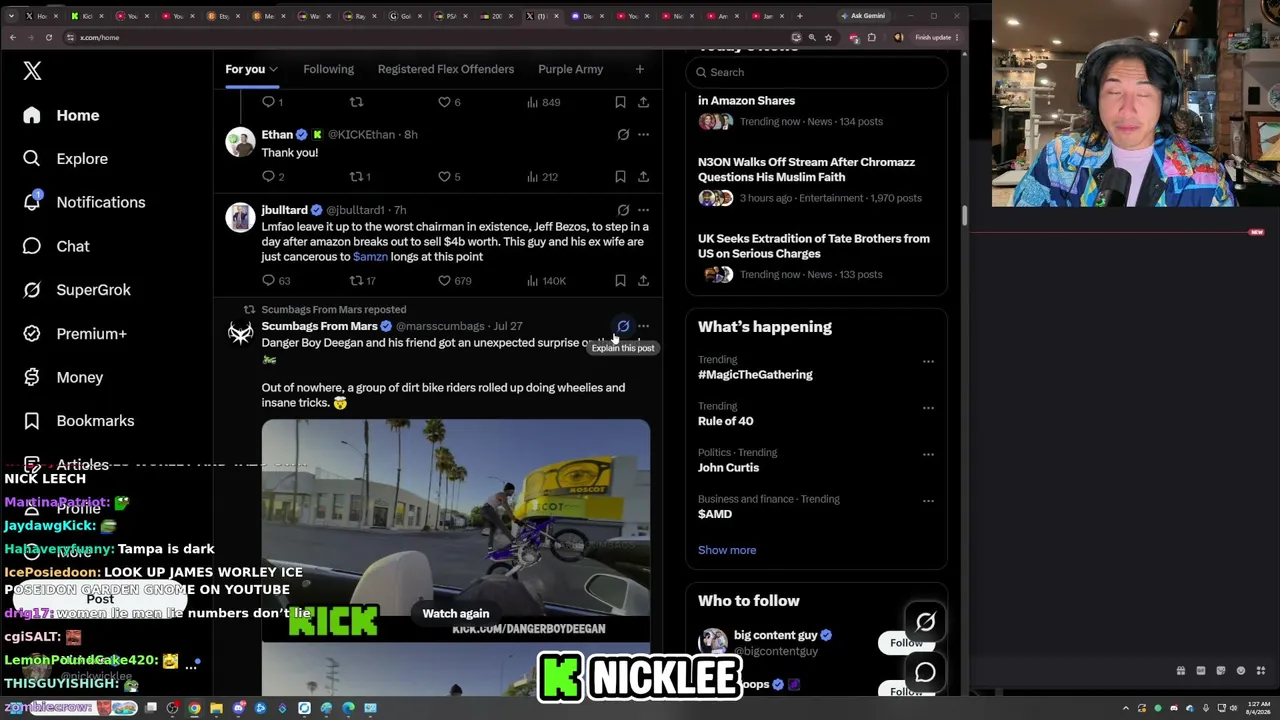
Task: Bookmark Ethan's Thank you post
Action: pyautogui.click(x=620, y=177)
